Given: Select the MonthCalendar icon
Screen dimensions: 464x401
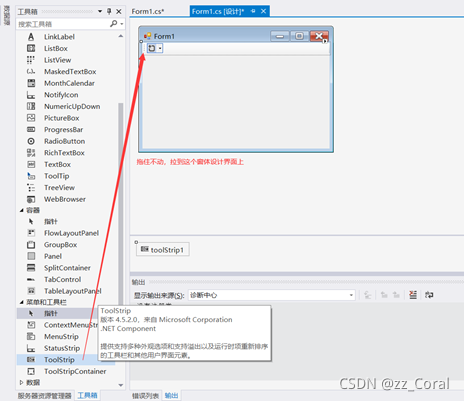Looking at the screenshot, I should coord(31,83).
